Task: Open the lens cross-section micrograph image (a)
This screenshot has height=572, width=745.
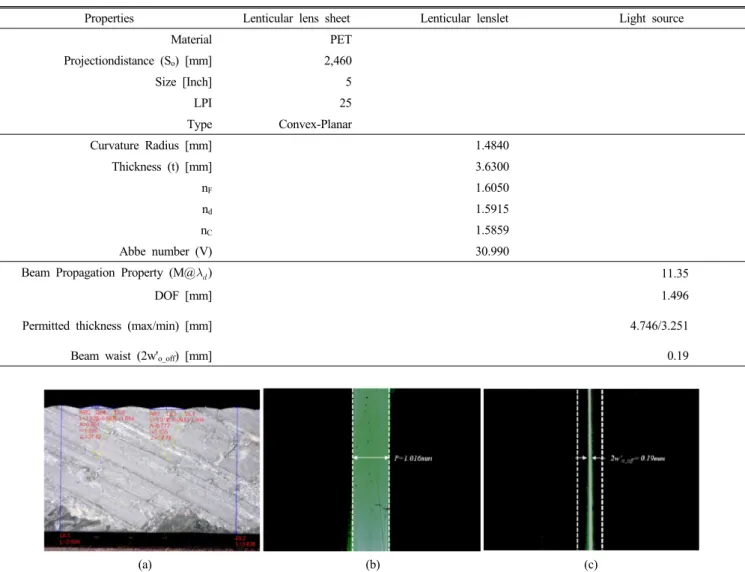Action: (x=152, y=470)
